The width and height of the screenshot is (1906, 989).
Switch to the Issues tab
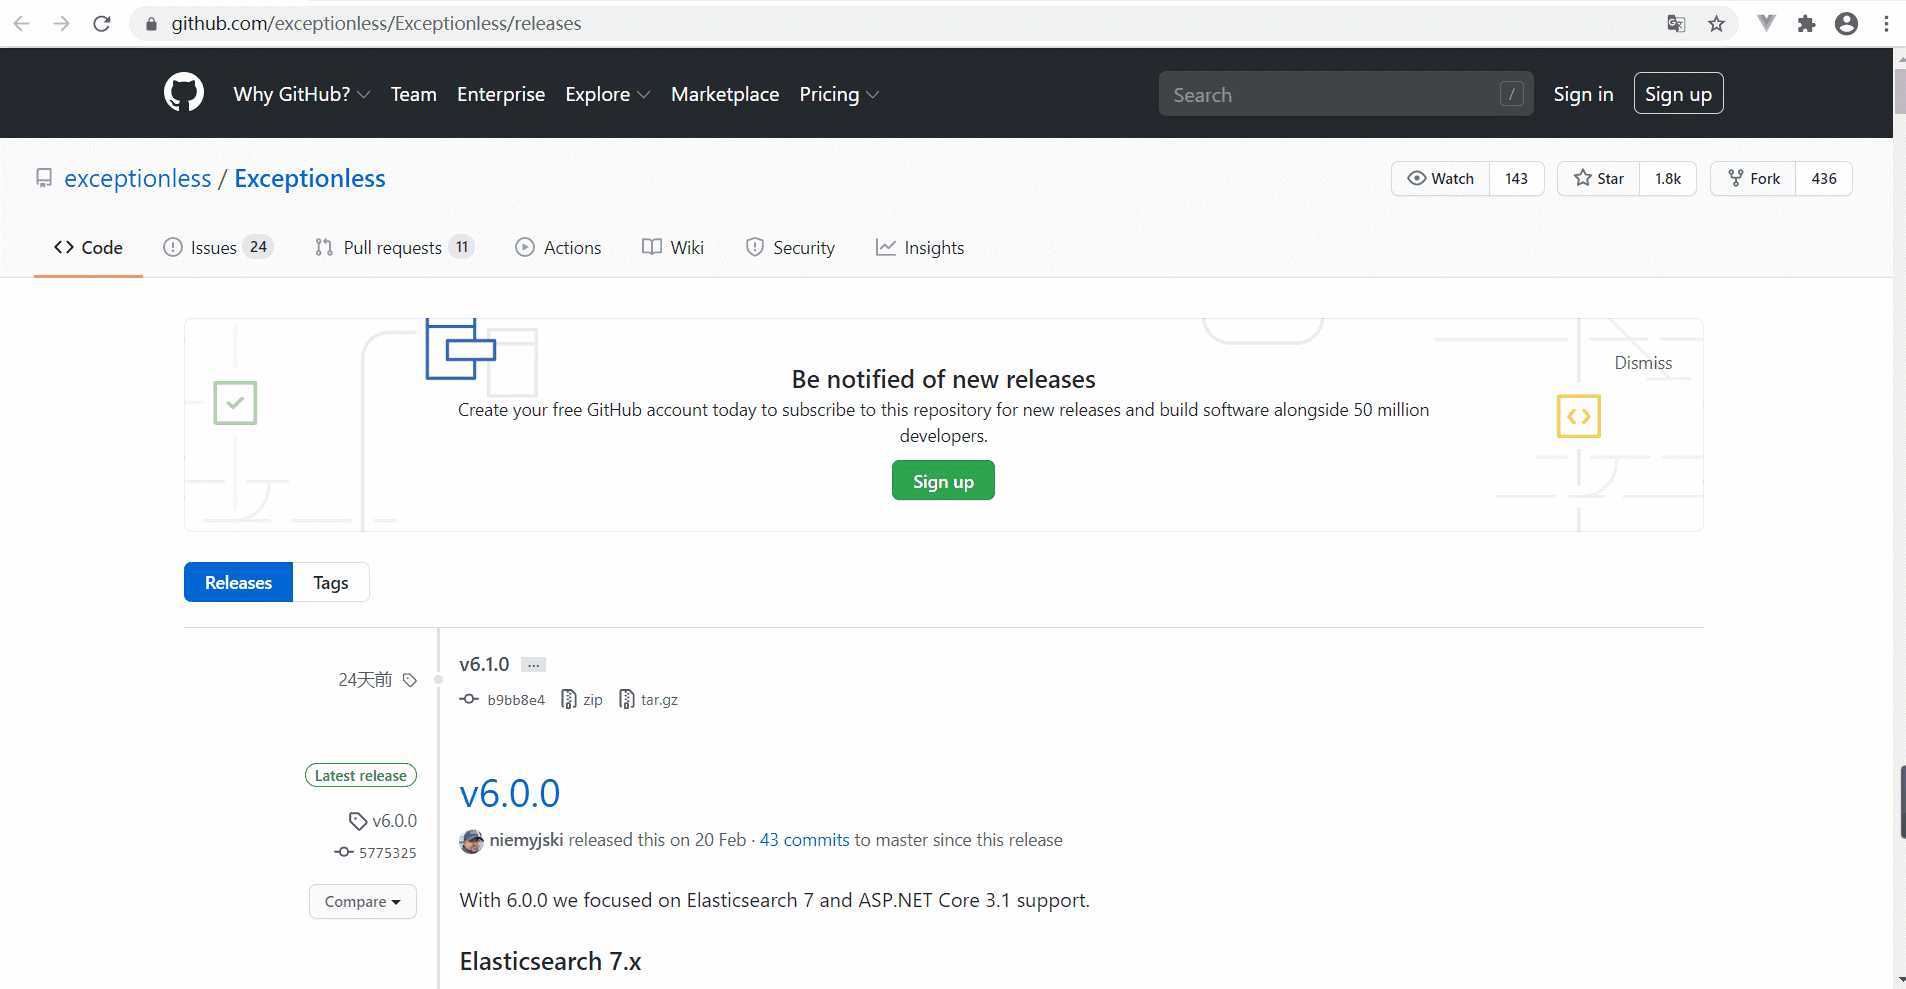(217, 248)
